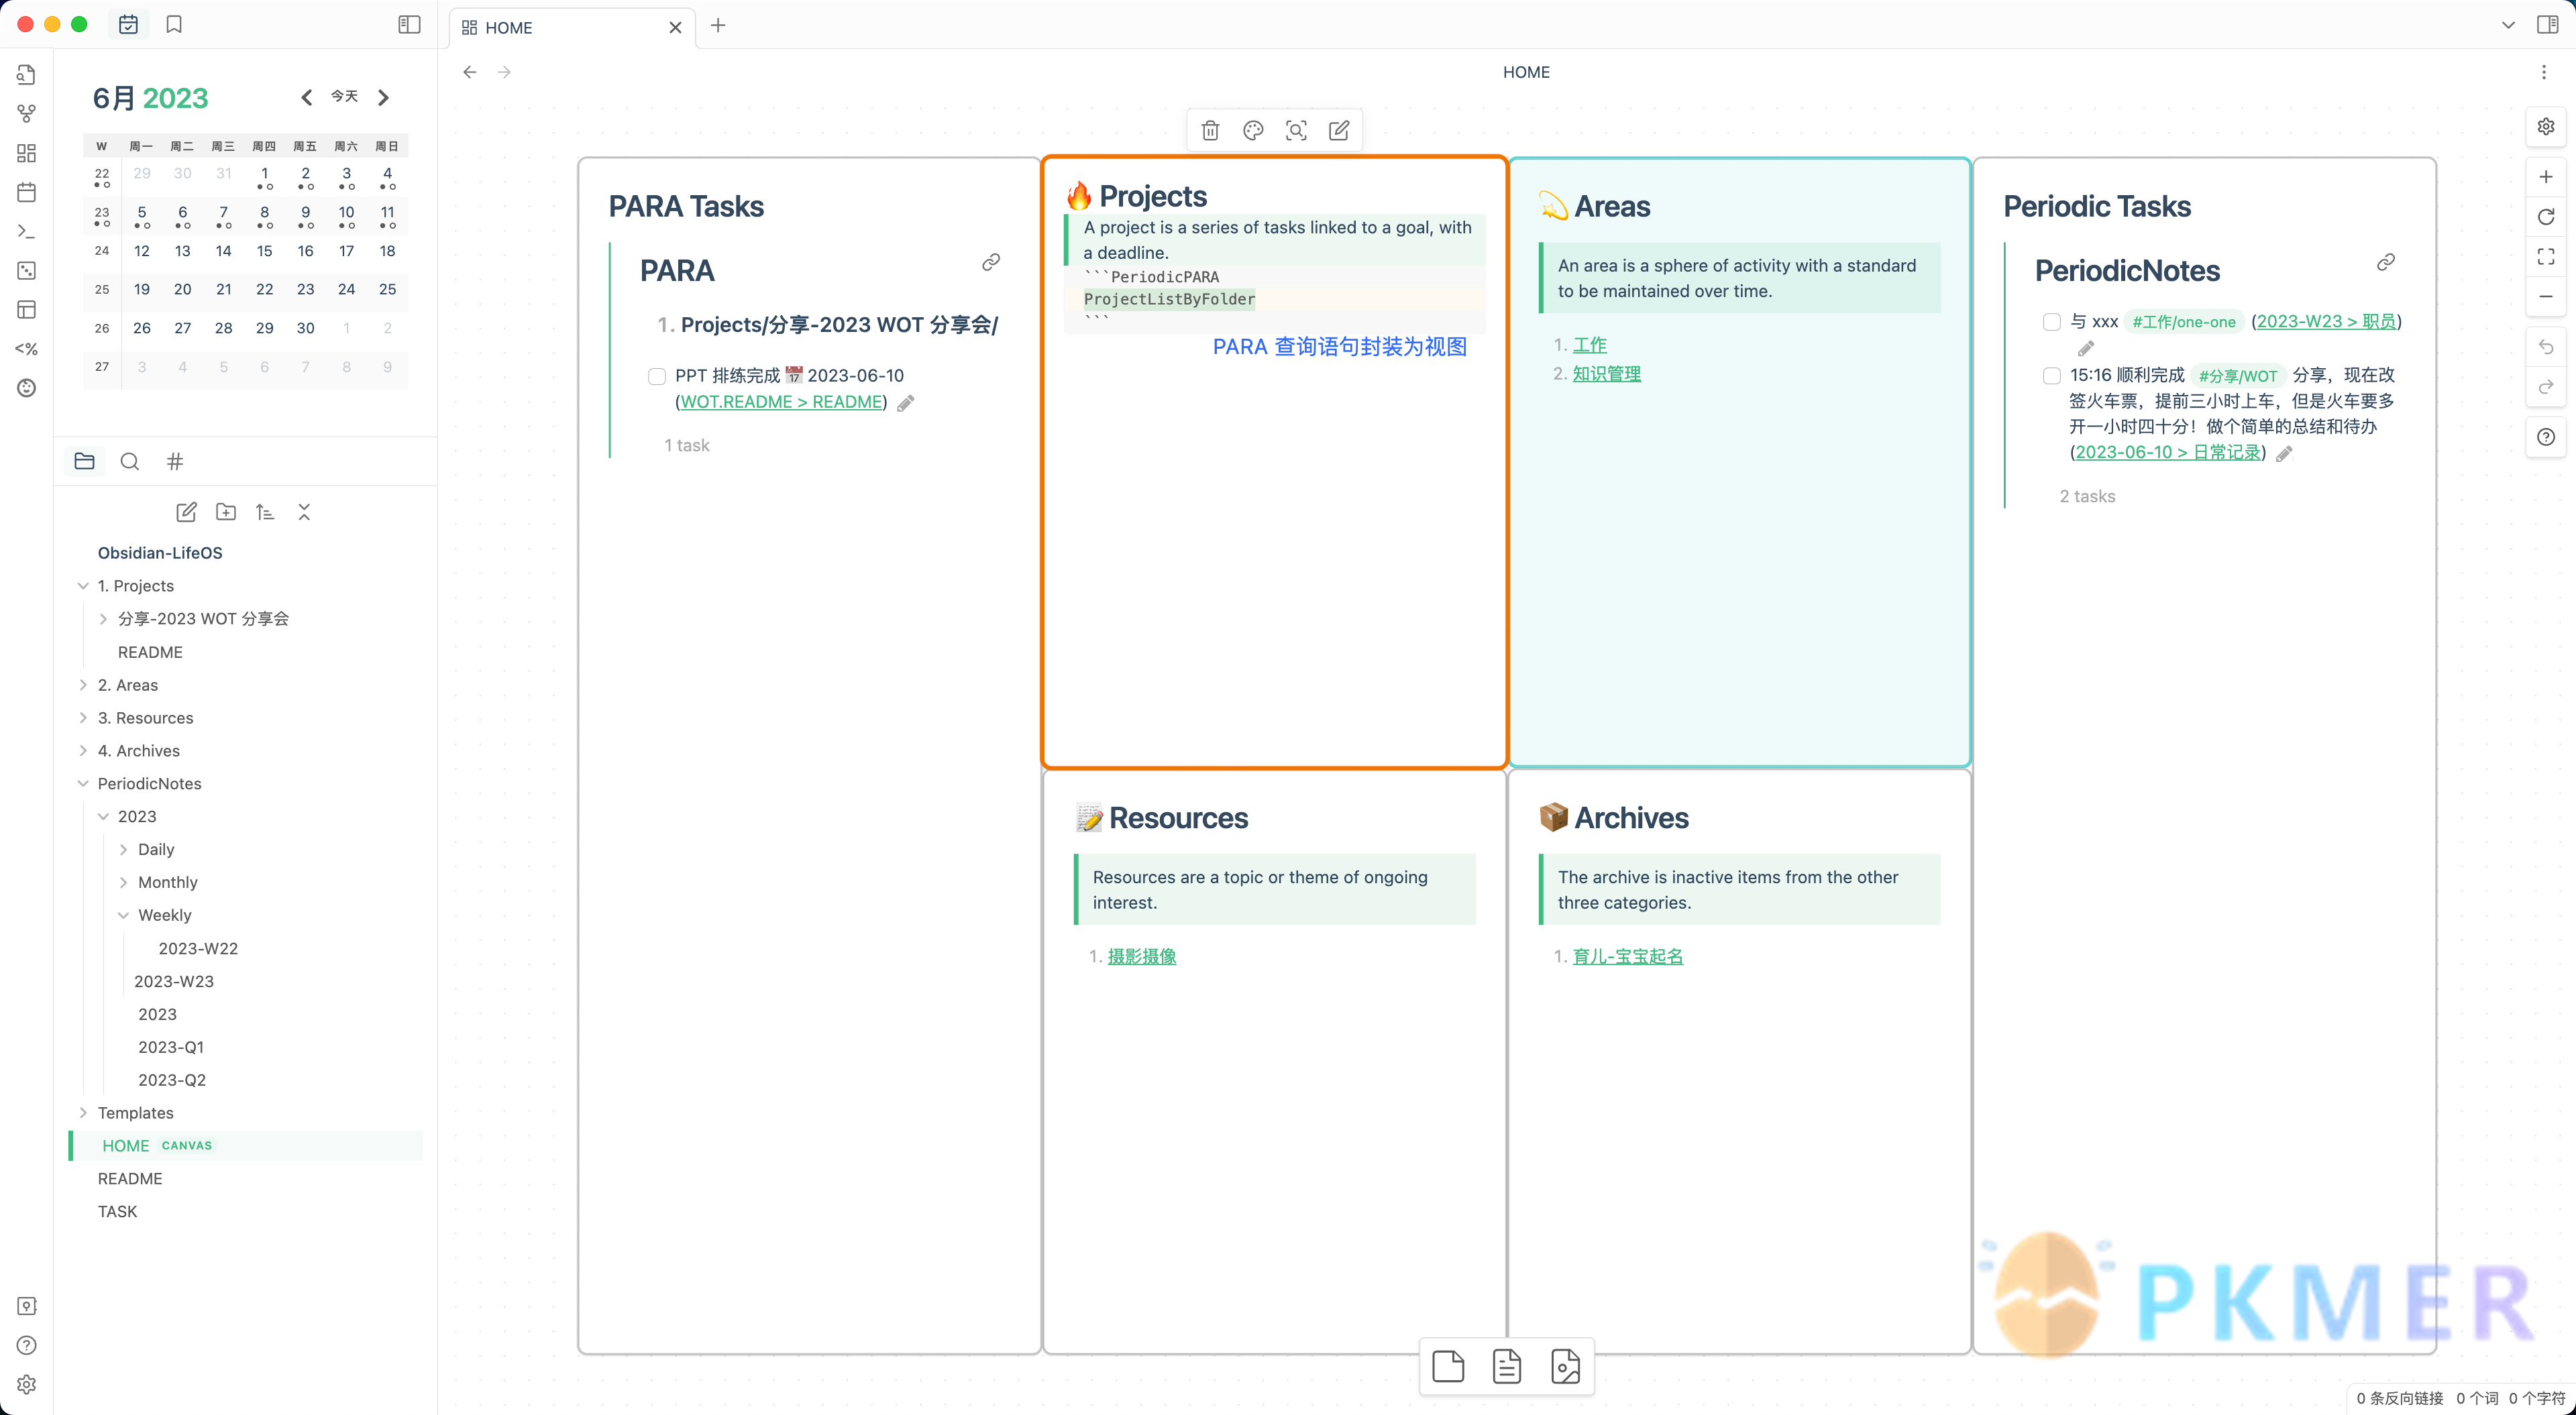
Task: Zoom out canvas with minus icon
Action: pos(2546,296)
